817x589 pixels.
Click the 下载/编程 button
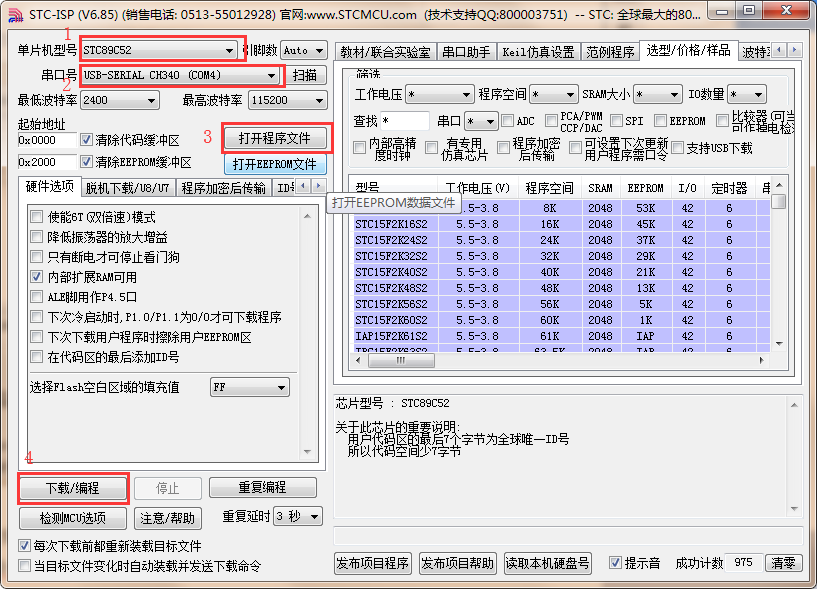[x=72, y=488]
